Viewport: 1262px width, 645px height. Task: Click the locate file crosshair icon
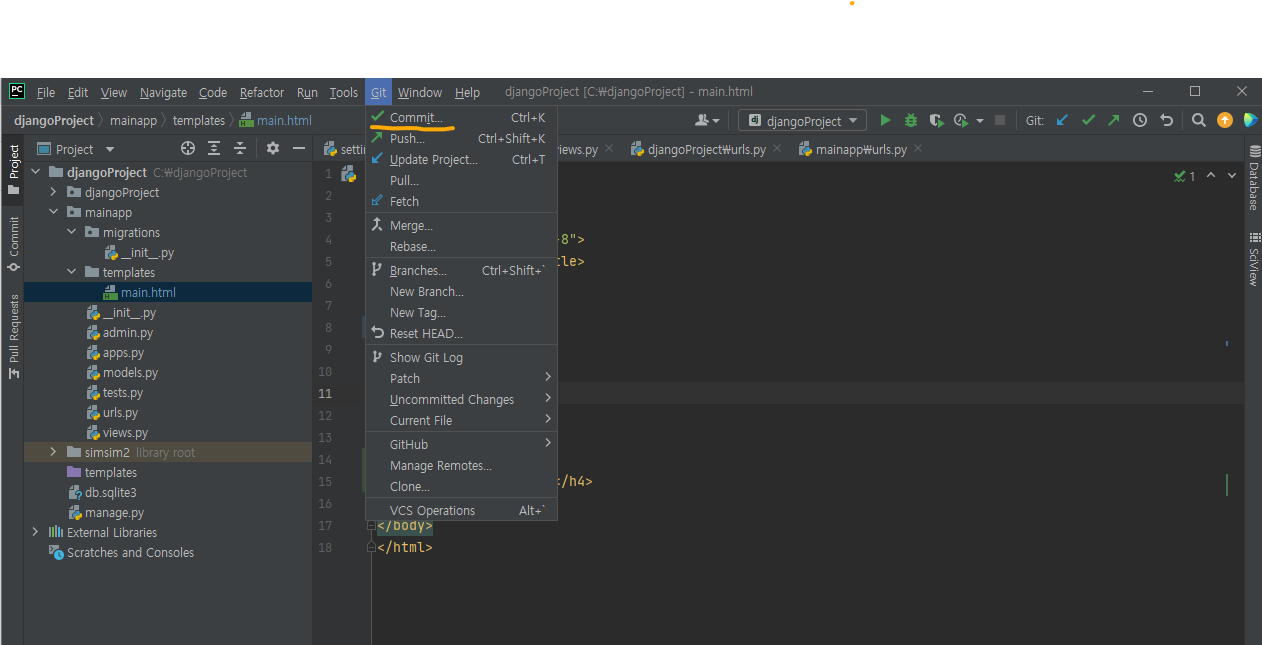tap(188, 148)
